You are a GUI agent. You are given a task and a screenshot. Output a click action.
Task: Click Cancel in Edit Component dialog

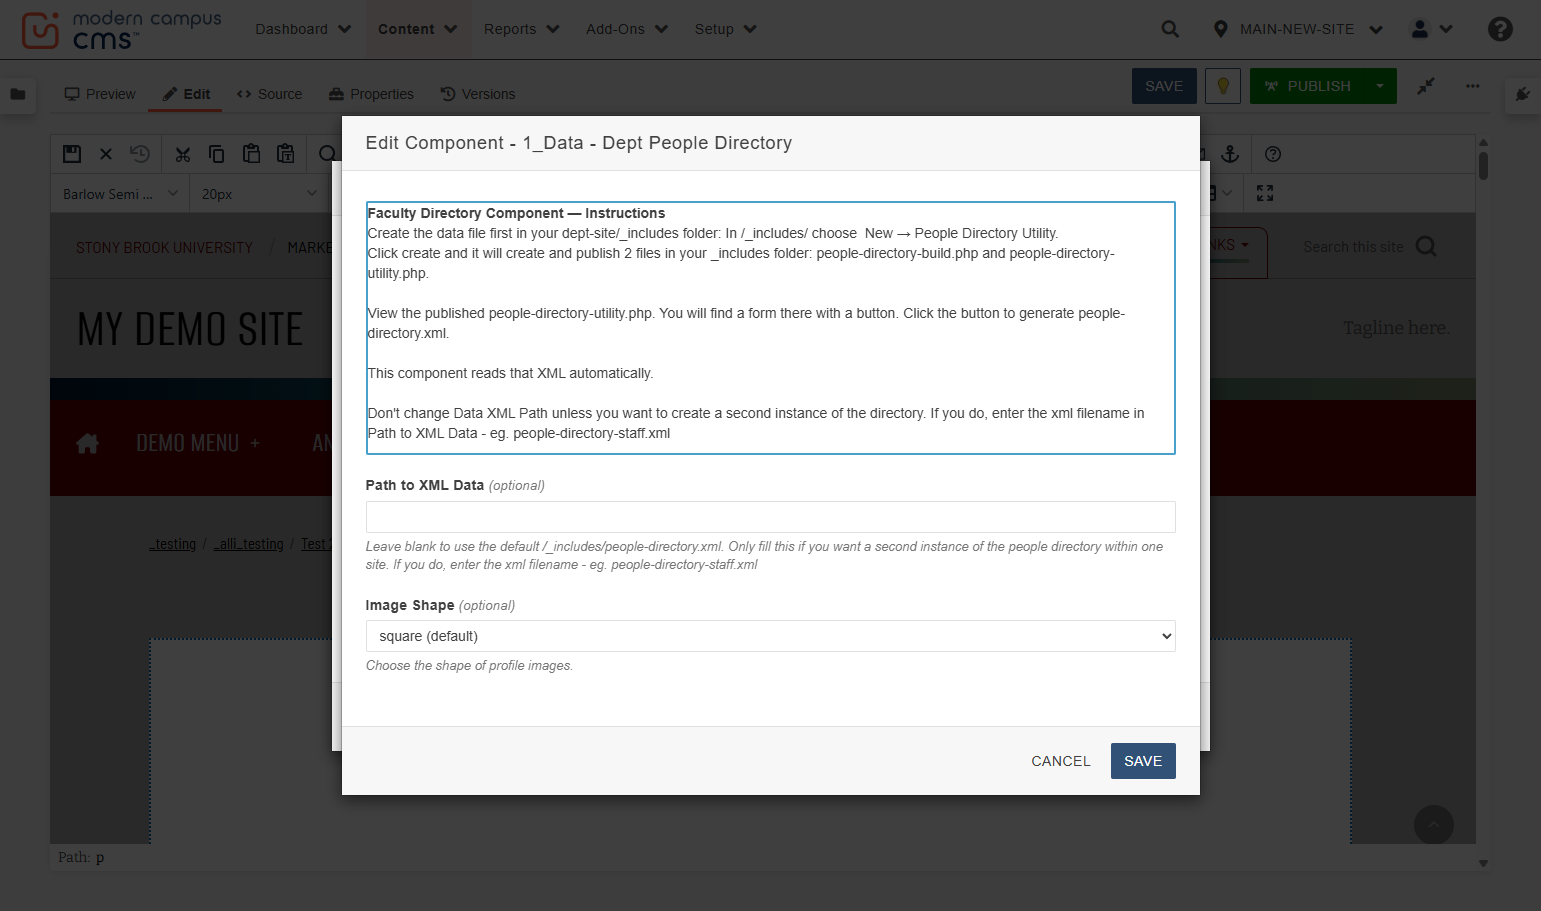tap(1061, 761)
